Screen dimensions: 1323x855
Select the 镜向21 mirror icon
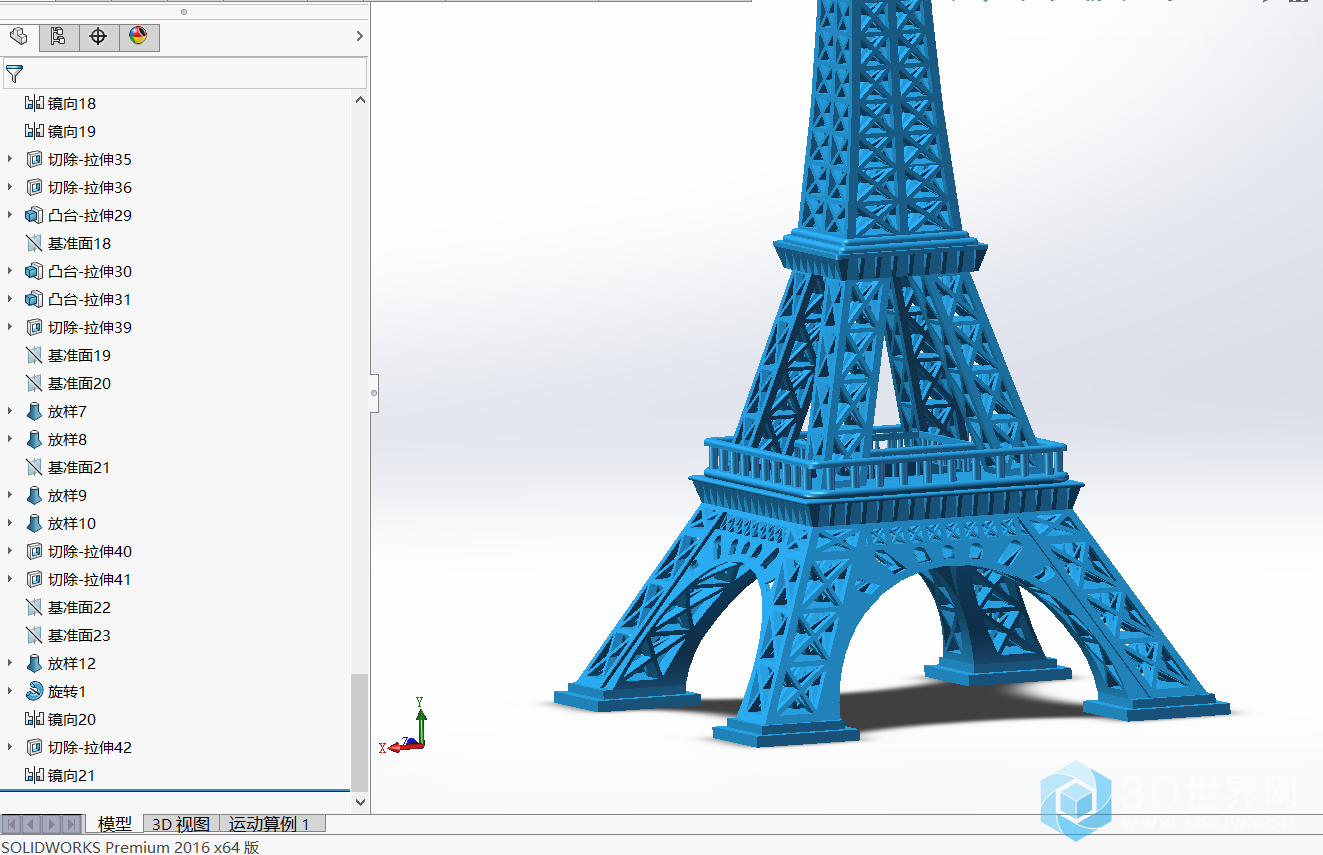point(35,775)
